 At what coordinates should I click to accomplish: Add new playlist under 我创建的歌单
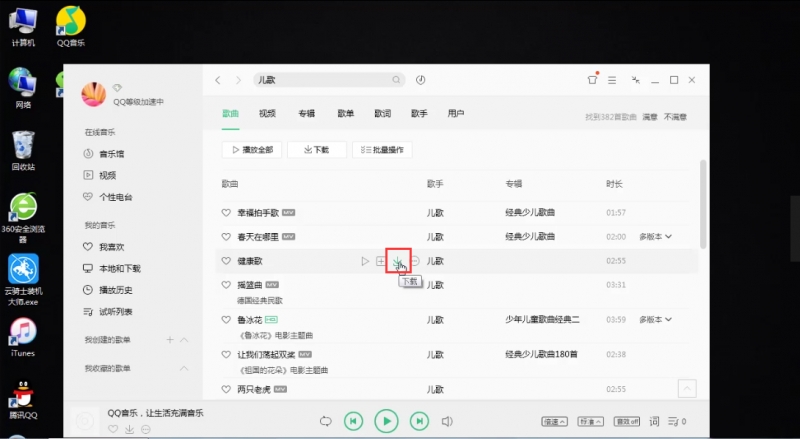point(170,340)
